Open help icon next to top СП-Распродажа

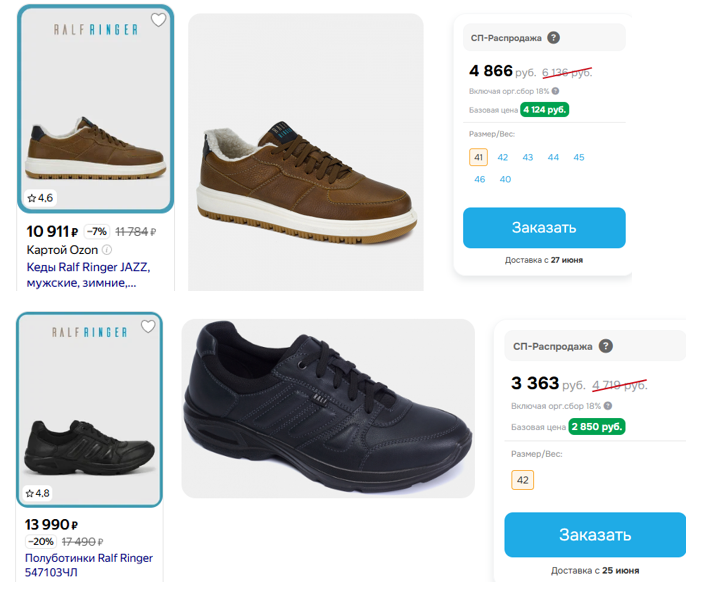(553, 38)
